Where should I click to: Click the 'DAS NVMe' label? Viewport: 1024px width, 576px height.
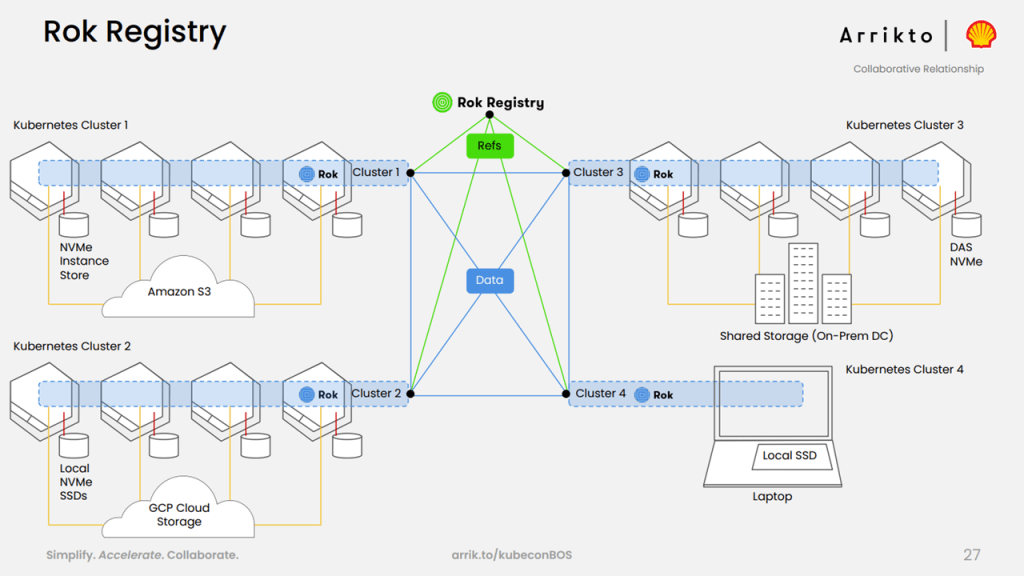966,254
